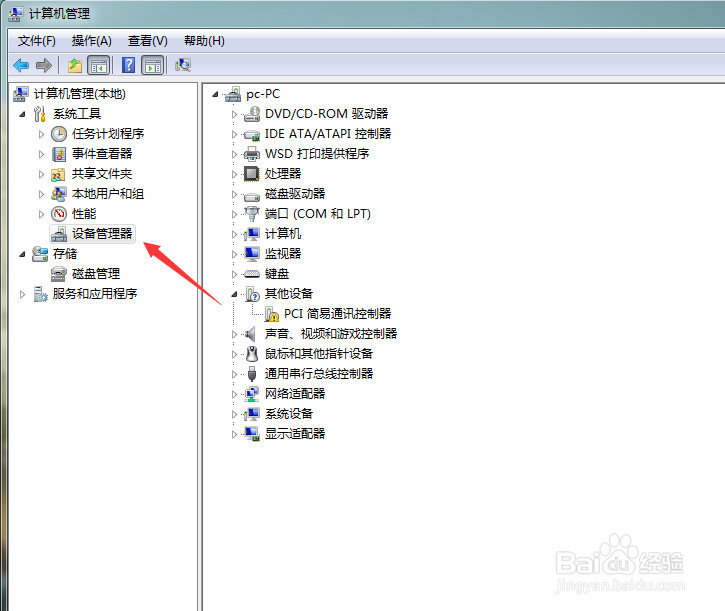Image resolution: width=725 pixels, height=611 pixels.
Task: Select 端口 (COM 和 LPT) category
Action: click(x=318, y=214)
